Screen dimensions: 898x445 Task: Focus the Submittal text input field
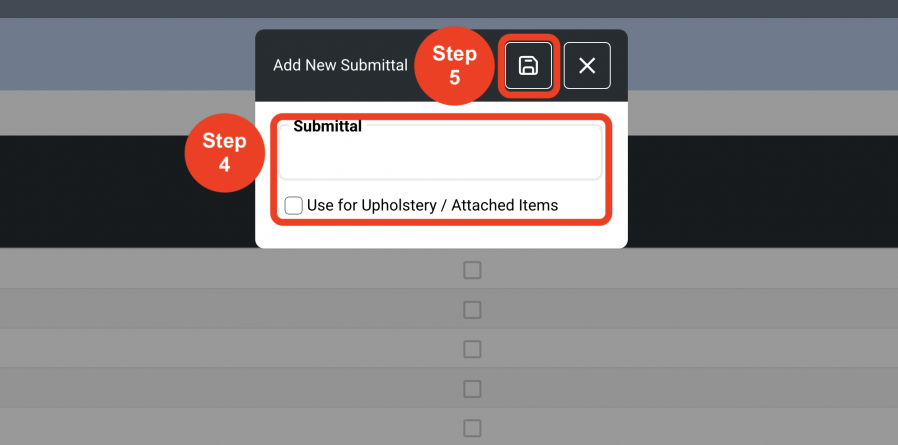(440, 153)
